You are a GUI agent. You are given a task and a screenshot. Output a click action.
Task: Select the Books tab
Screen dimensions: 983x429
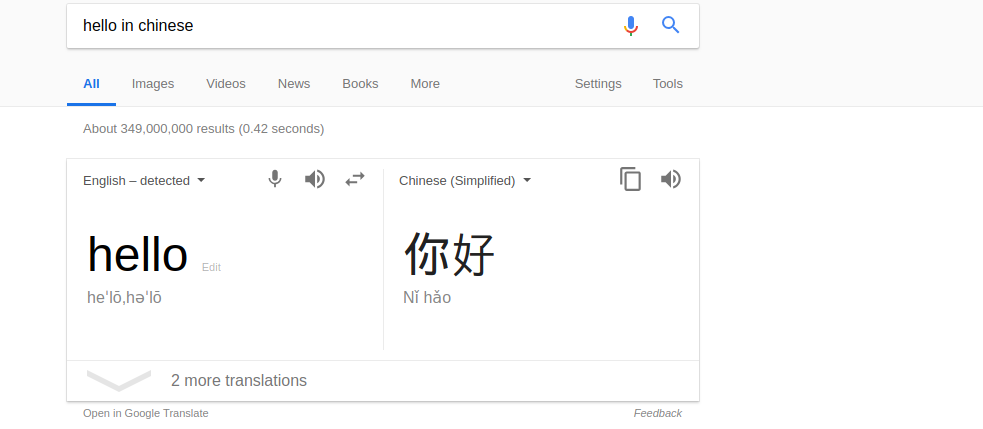point(360,84)
